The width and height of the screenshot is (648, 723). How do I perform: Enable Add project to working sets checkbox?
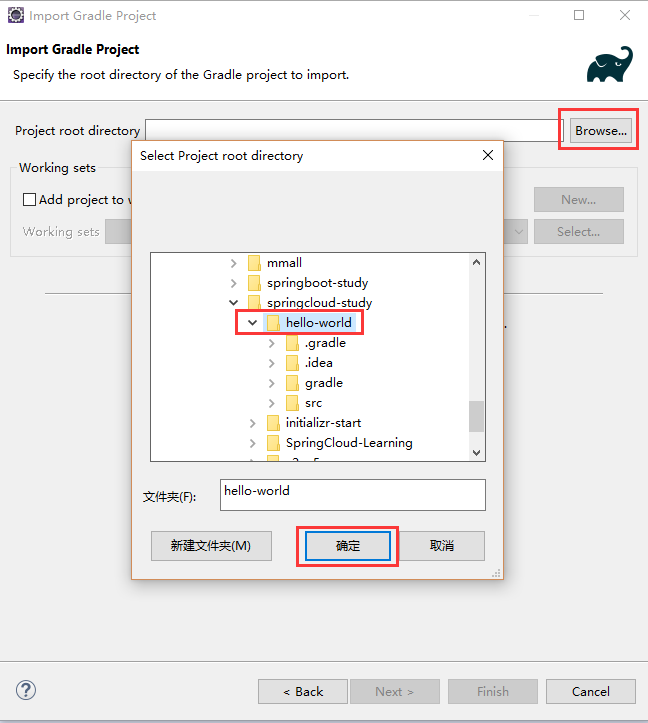(x=30, y=200)
